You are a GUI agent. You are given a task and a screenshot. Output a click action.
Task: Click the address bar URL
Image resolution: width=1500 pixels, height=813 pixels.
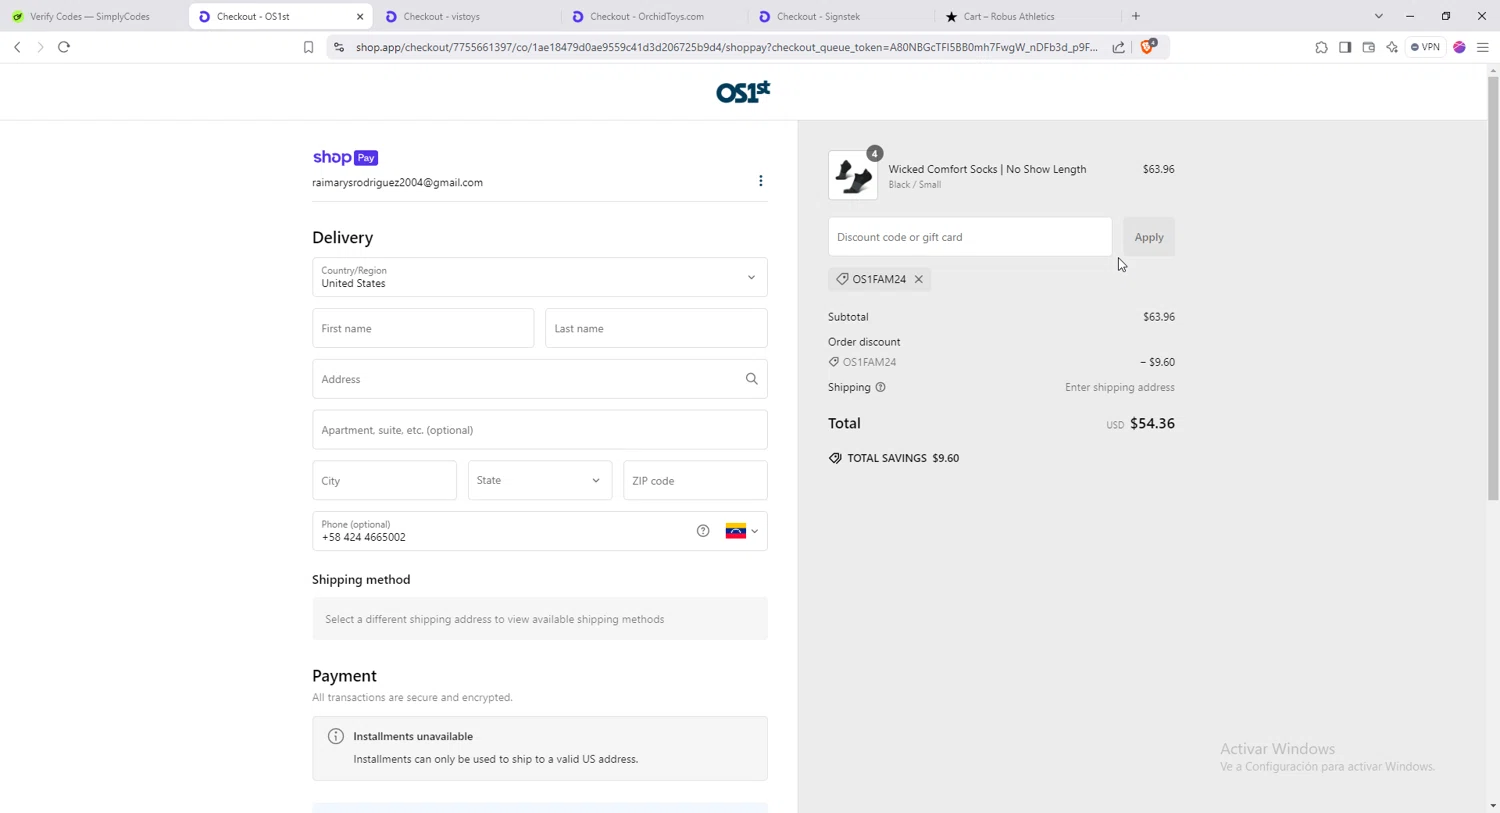[726, 47]
